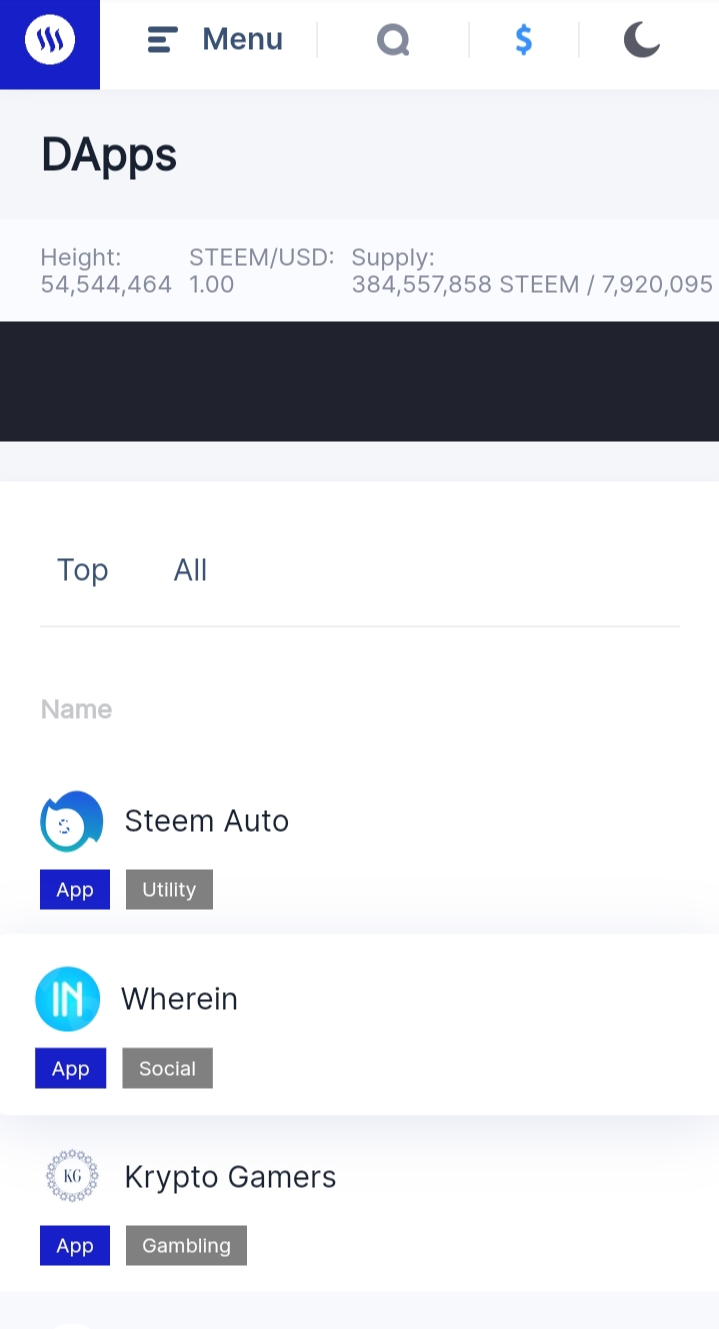719x1329 pixels.
Task: Click the Name column header
Action: (76, 709)
